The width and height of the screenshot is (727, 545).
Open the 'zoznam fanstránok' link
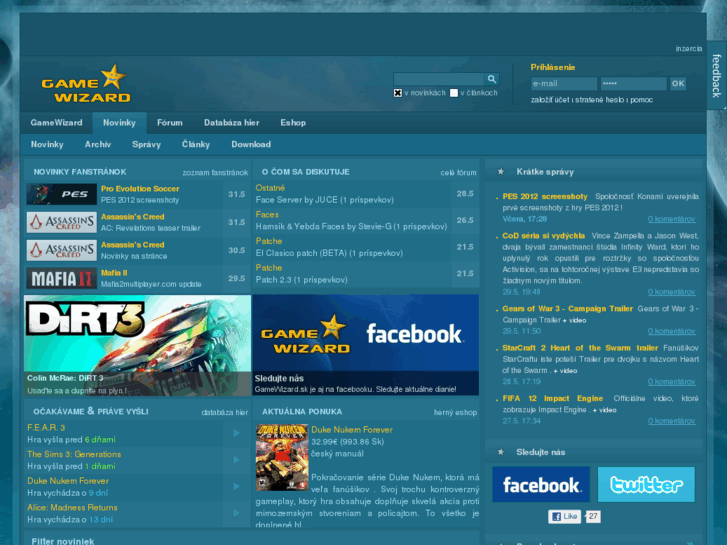(x=215, y=173)
